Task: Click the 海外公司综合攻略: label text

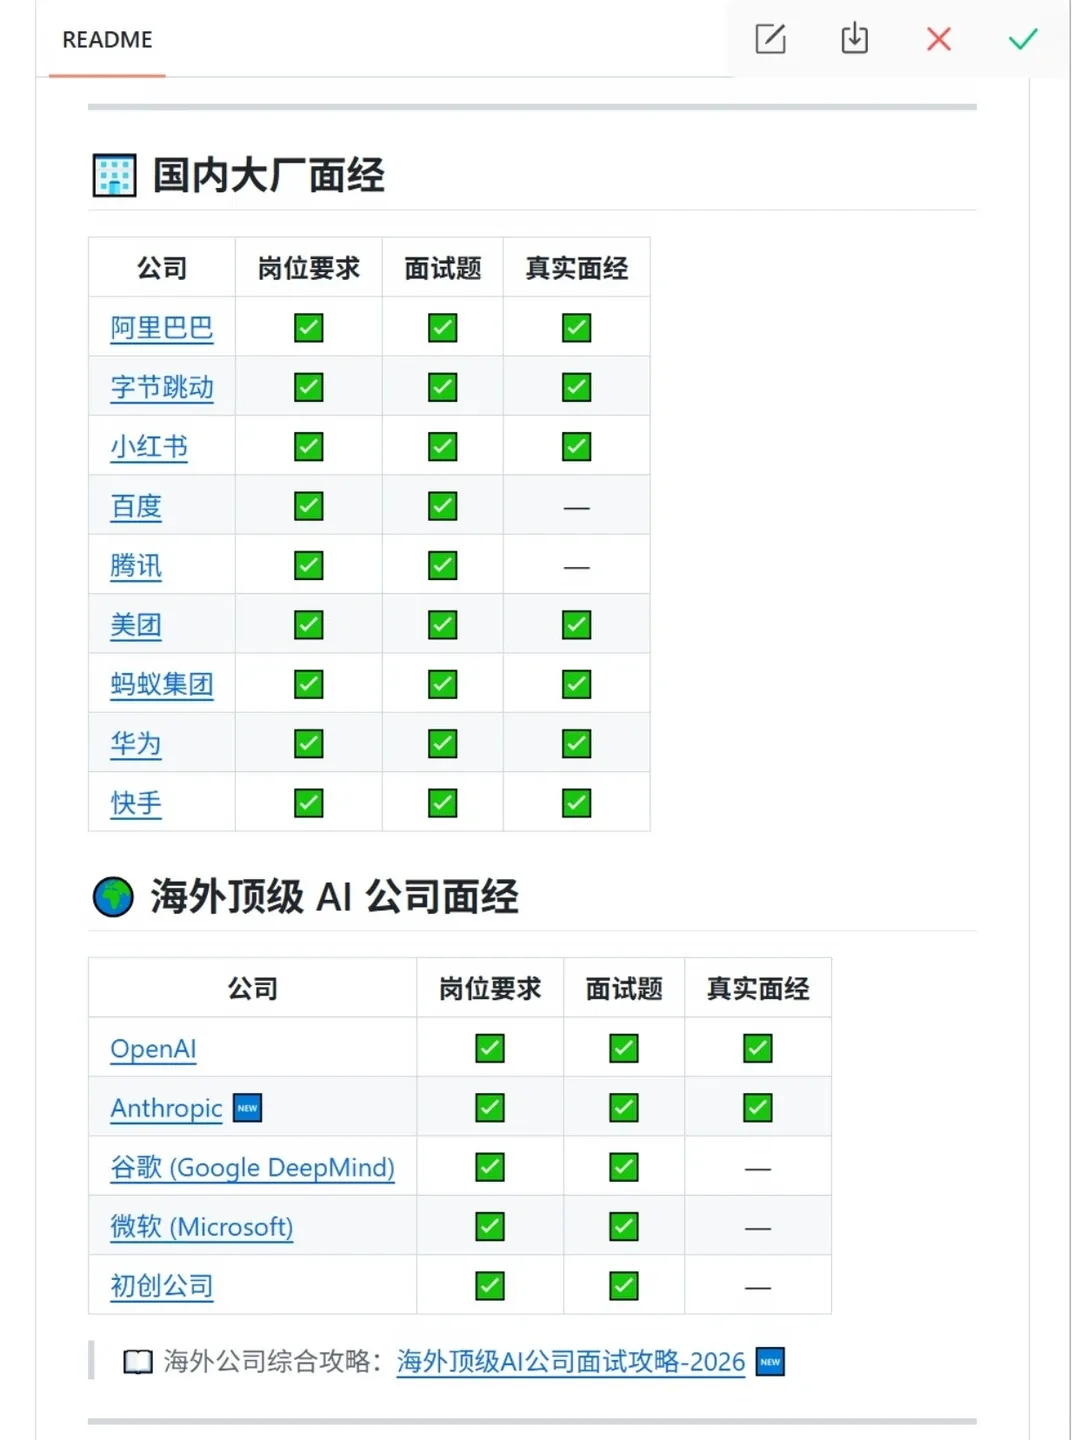Action: click(x=273, y=1362)
